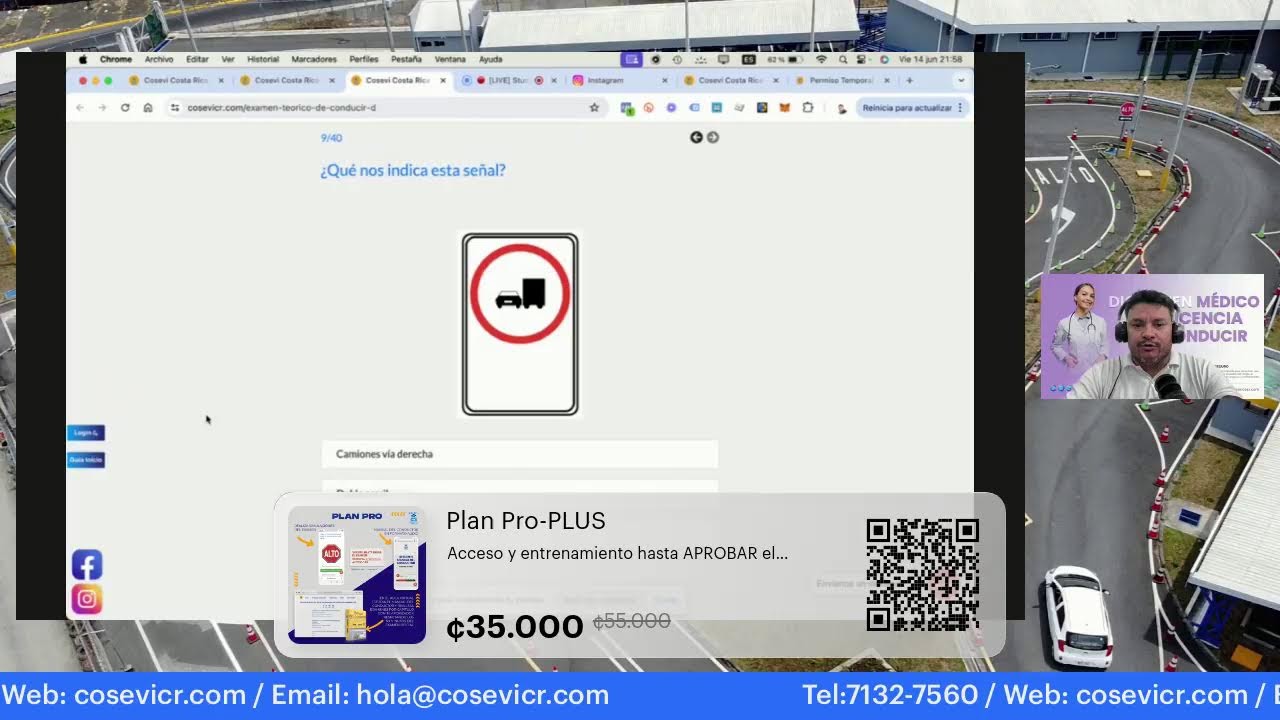Click the browser back arrow
The width and height of the screenshot is (1280, 720).
click(81, 107)
